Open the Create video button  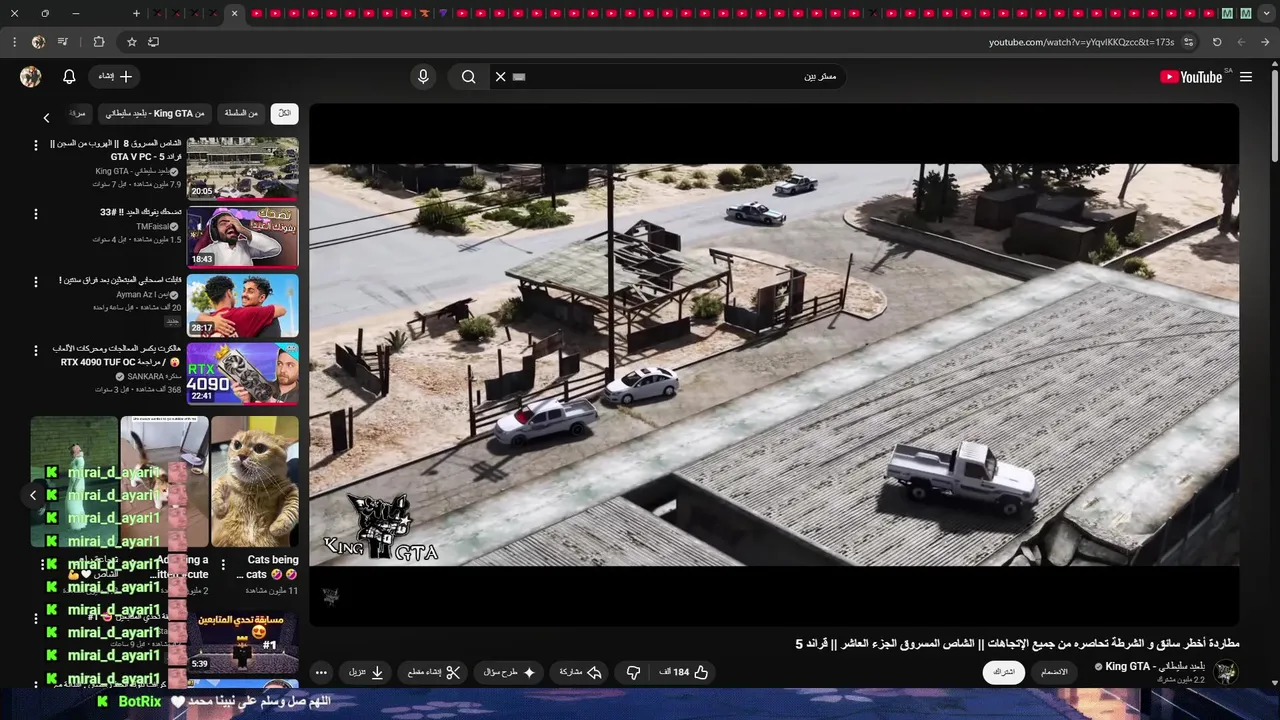click(x=114, y=77)
